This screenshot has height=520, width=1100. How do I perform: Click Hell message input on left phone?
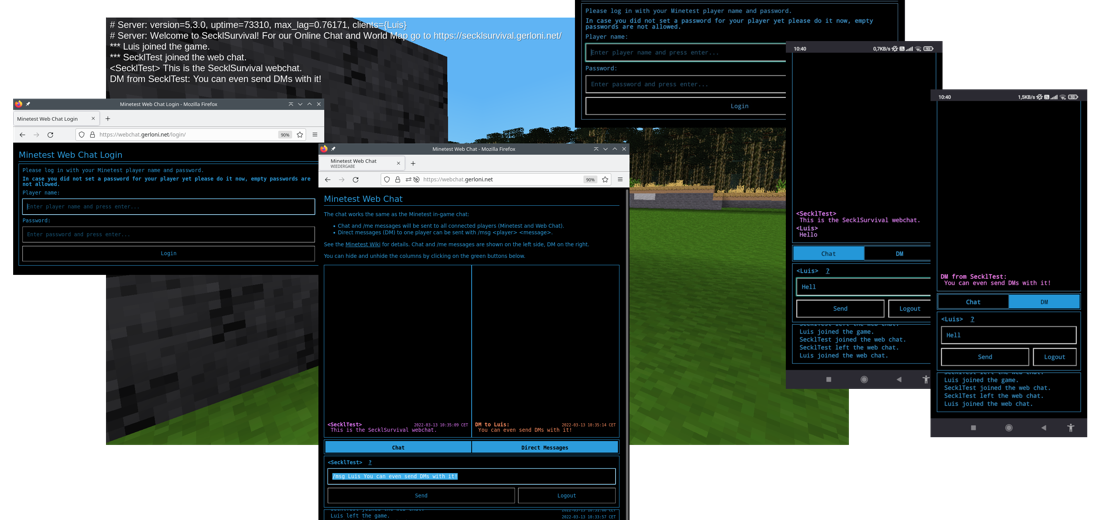click(864, 286)
